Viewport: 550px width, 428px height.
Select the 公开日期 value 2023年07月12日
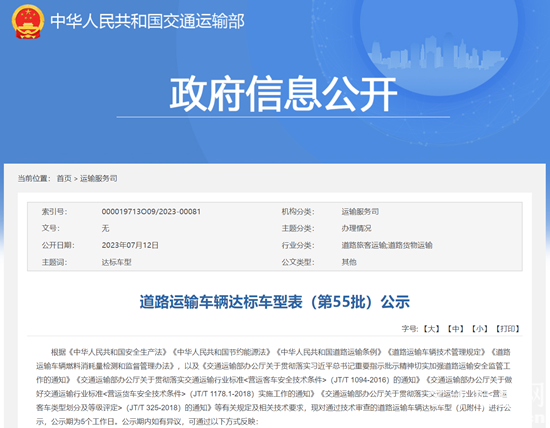coord(130,245)
